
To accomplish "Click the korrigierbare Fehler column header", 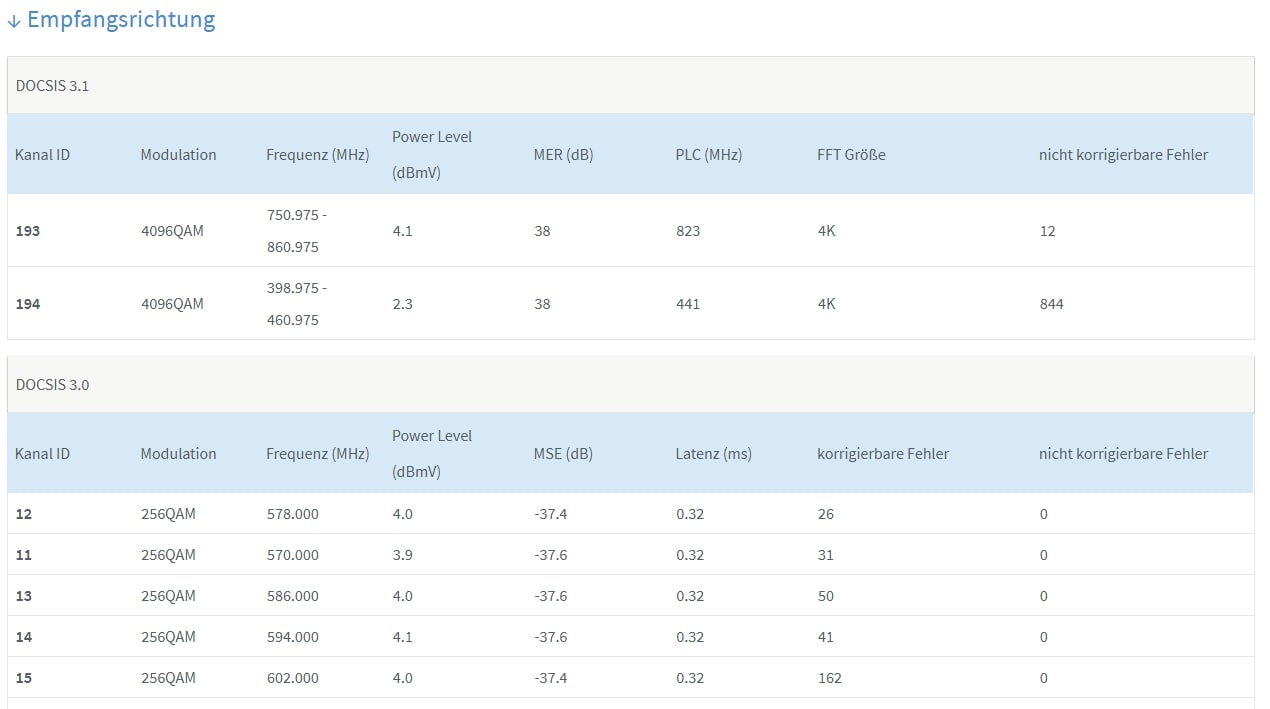I will (882, 454).
